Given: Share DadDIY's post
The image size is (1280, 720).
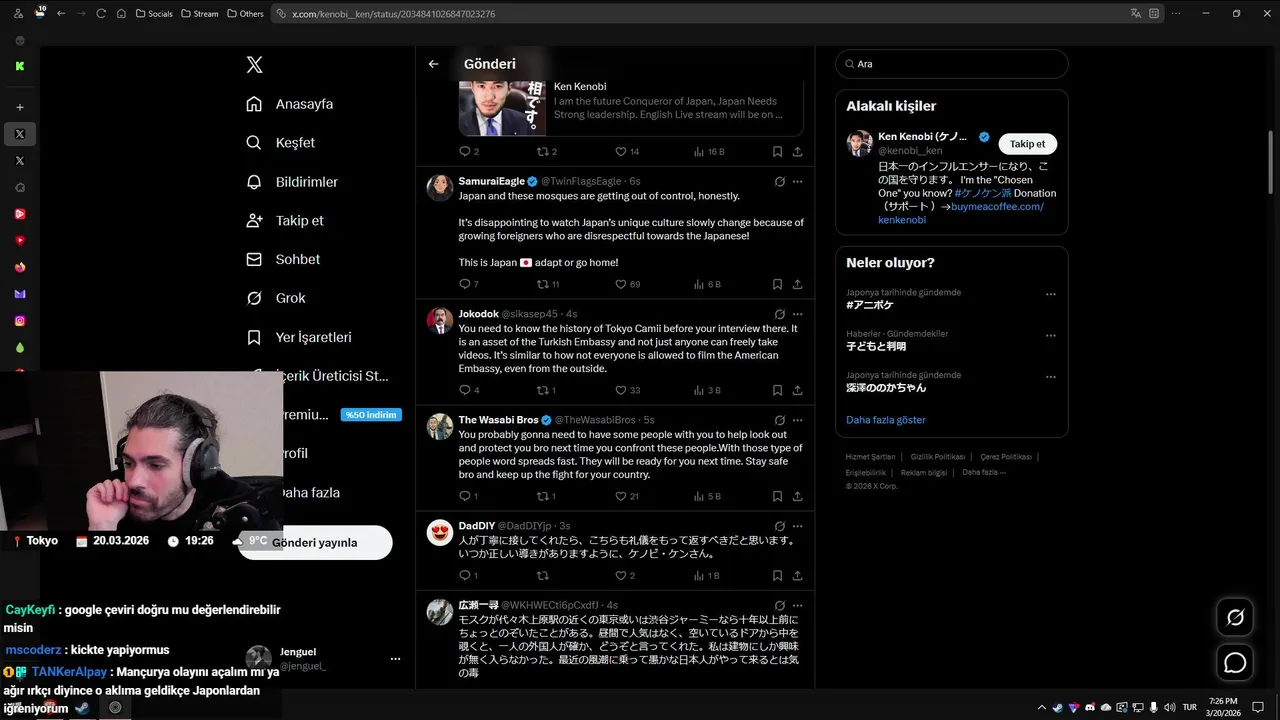Looking at the screenshot, I should click(797, 576).
